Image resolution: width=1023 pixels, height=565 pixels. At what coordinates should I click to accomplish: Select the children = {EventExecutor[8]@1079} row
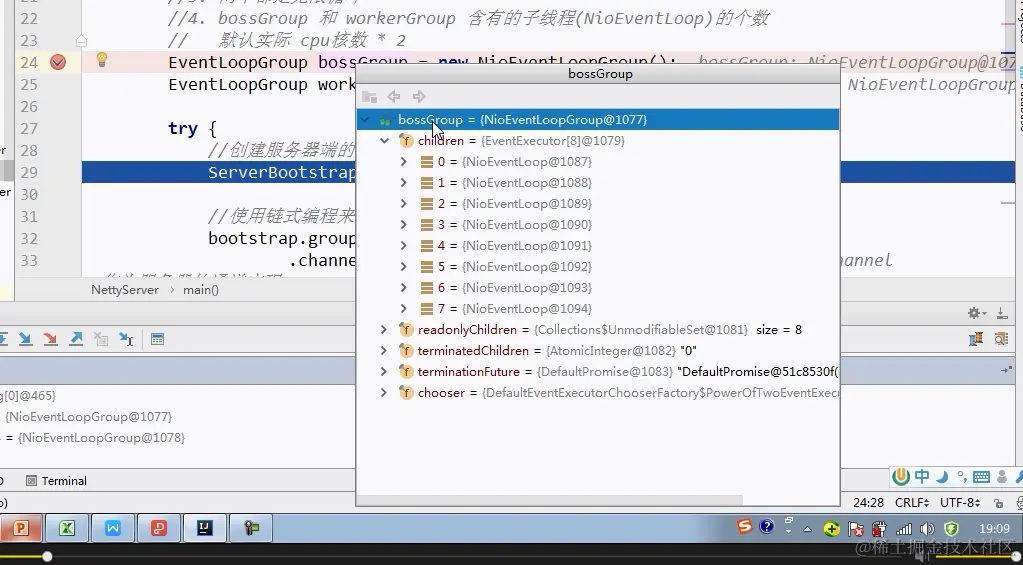point(598,140)
